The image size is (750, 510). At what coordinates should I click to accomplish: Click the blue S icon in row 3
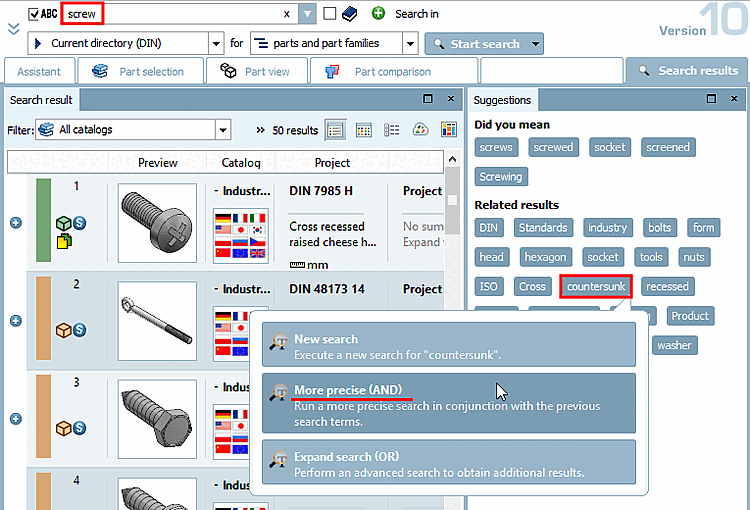(x=79, y=428)
